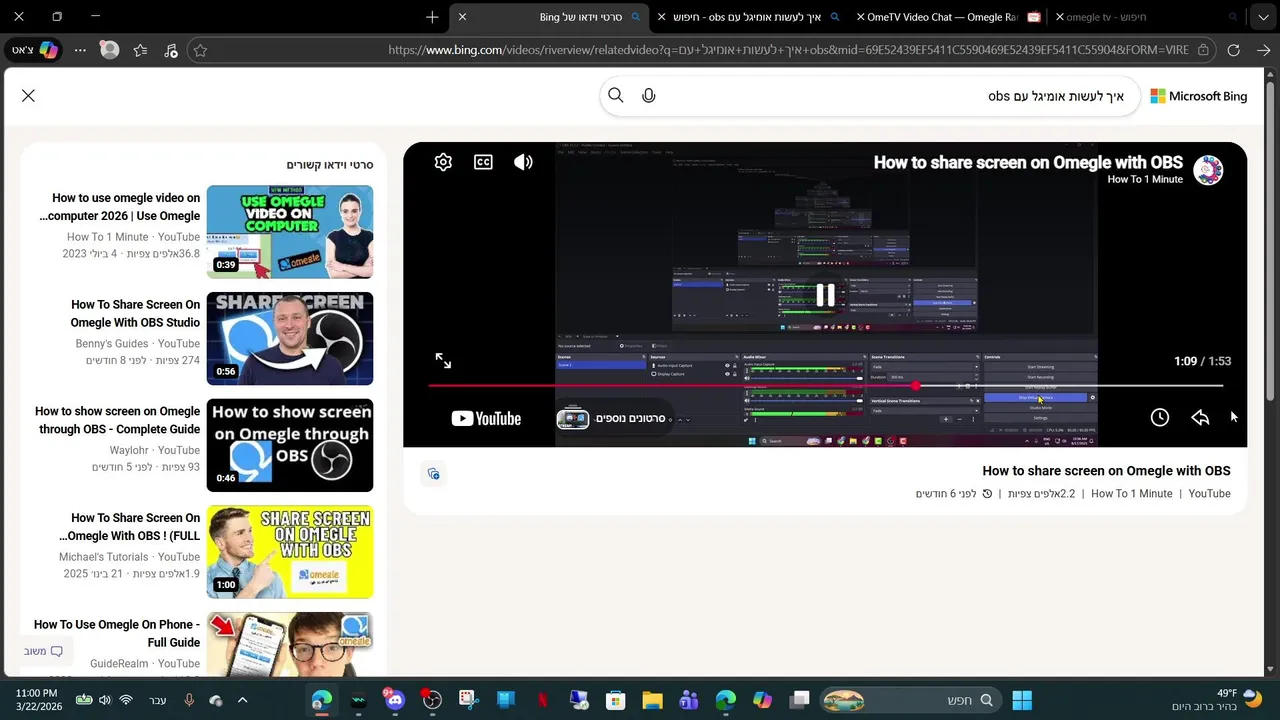1280x720 pixels.
Task: Open the media control icon in toolbar
Action: point(170,50)
